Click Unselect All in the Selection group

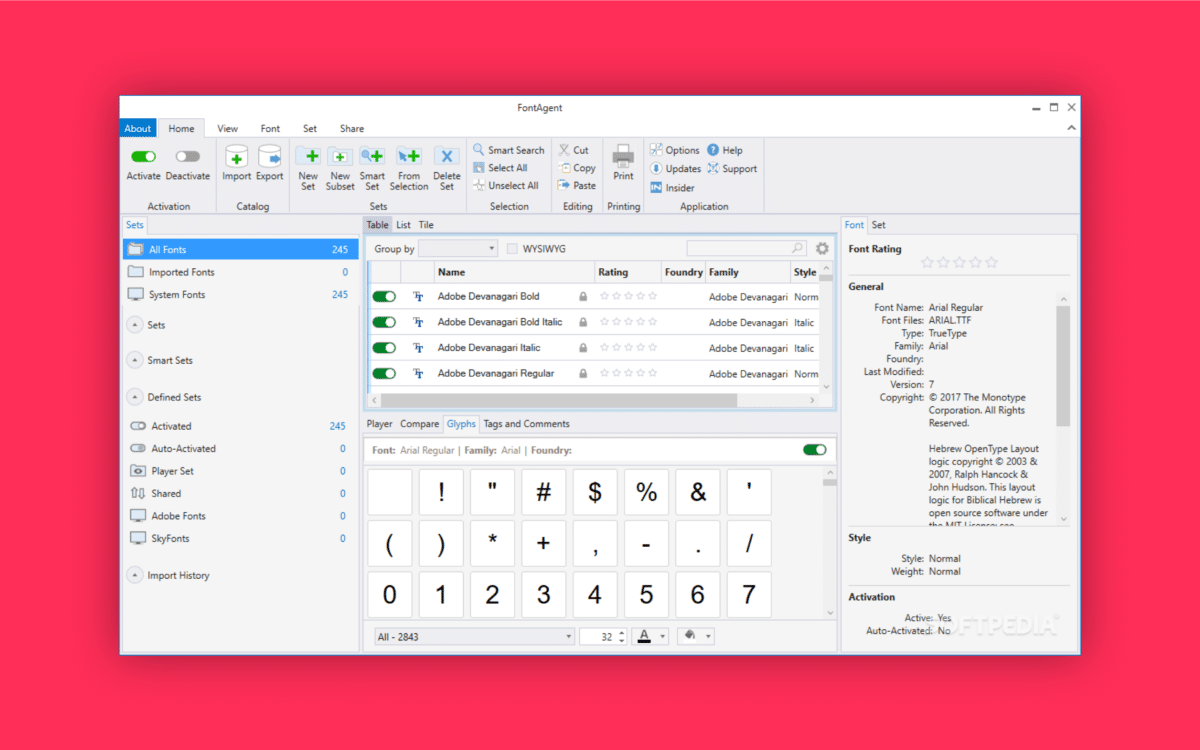click(506, 185)
